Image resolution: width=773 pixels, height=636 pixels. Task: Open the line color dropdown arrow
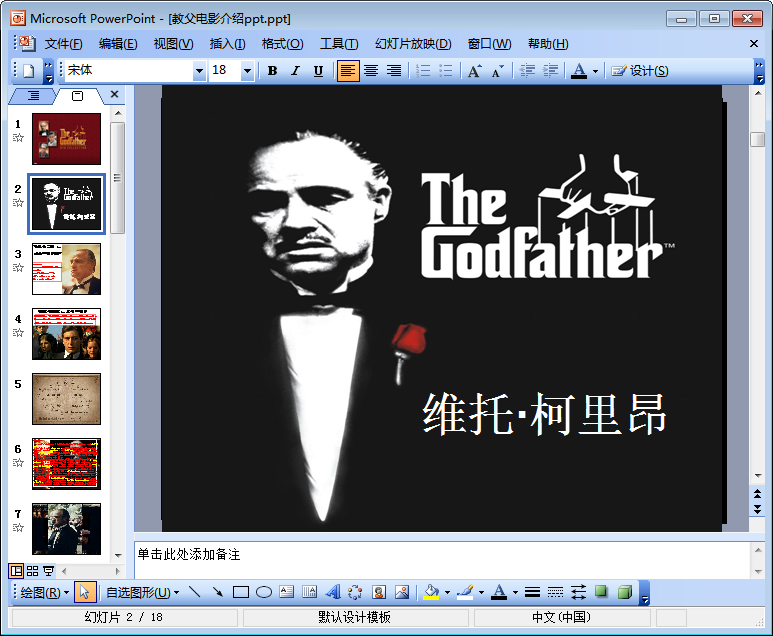coord(481,592)
